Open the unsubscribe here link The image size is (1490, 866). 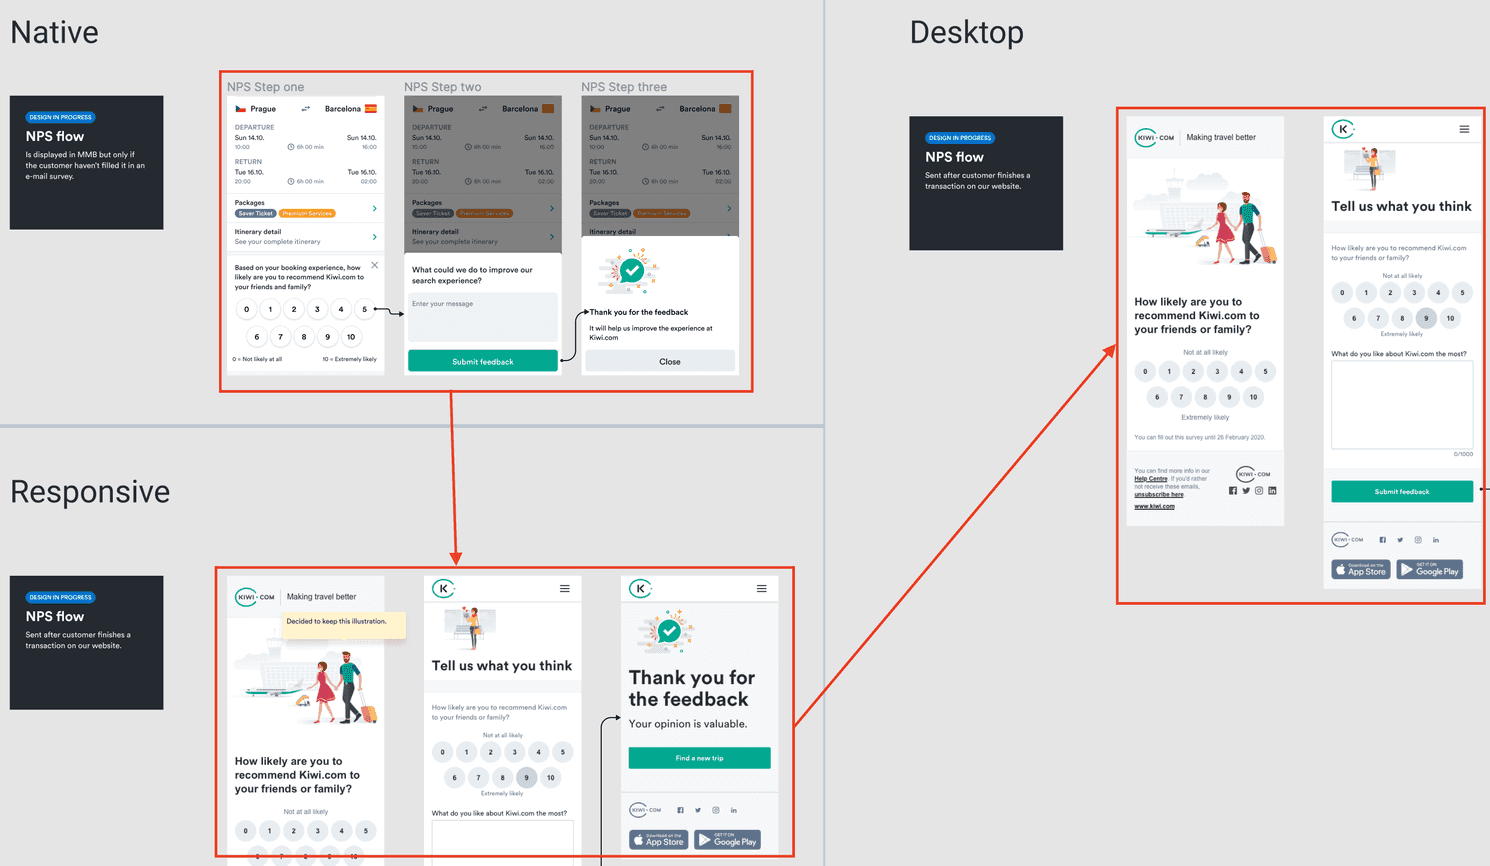pos(1158,495)
